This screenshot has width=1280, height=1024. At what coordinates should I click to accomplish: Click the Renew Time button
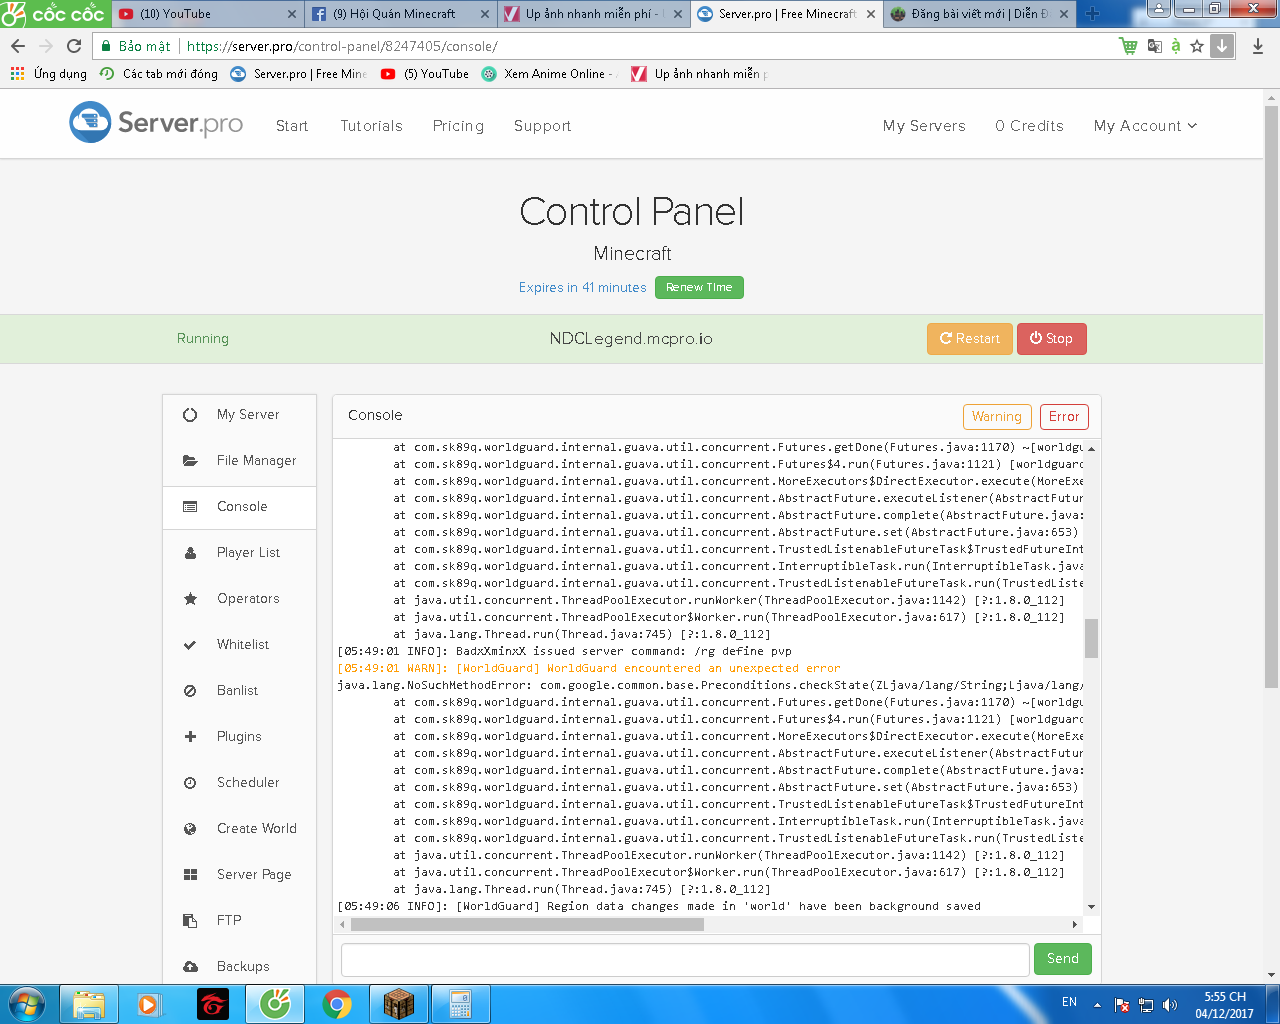[x=699, y=288]
